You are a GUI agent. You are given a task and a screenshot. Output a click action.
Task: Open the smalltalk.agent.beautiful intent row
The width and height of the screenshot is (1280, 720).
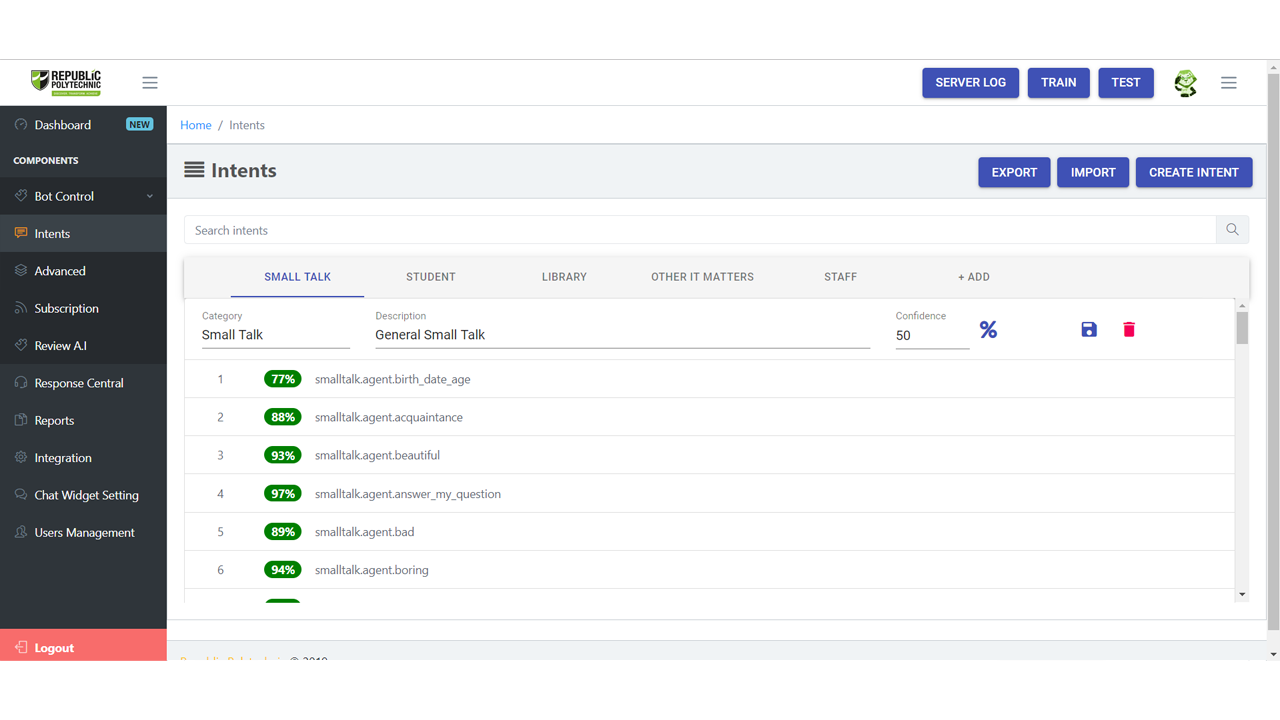pyautogui.click(x=377, y=456)
